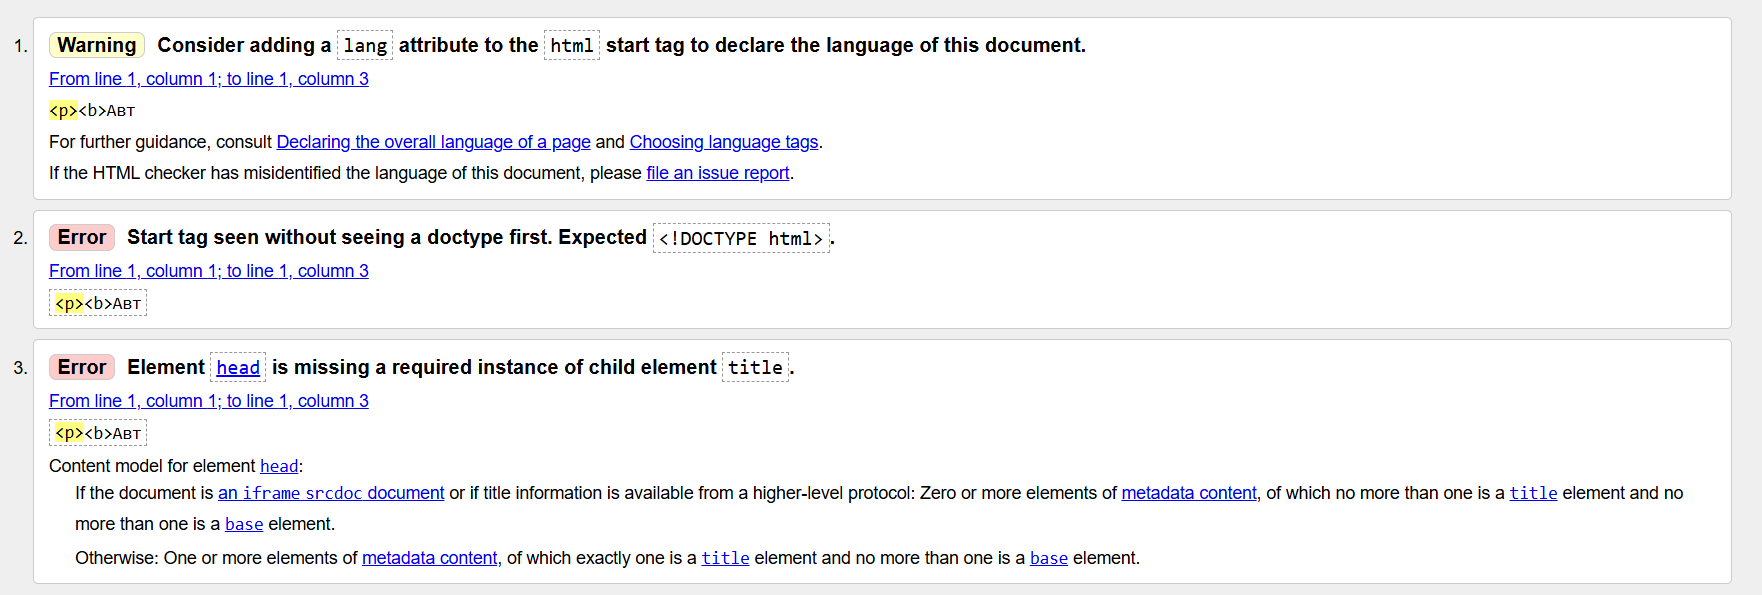Click the yellow 'Warning' badge

pyautogui.click(x=96, y=45)
